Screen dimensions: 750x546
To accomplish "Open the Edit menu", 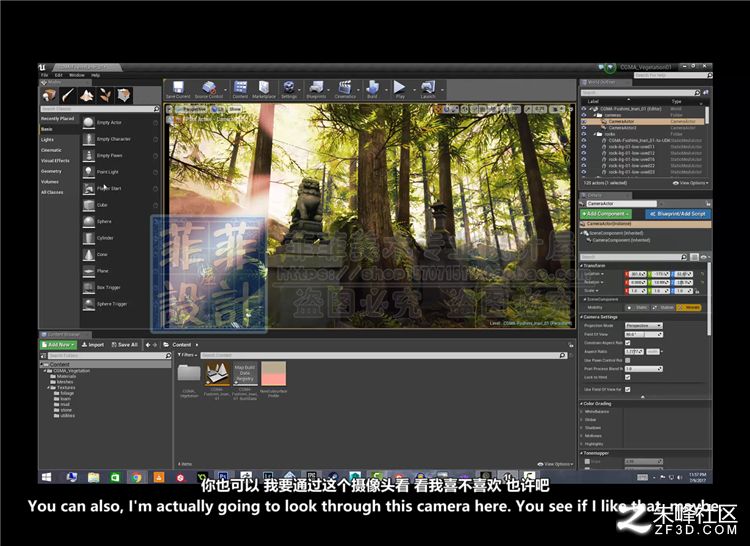I will click(58, 75).
